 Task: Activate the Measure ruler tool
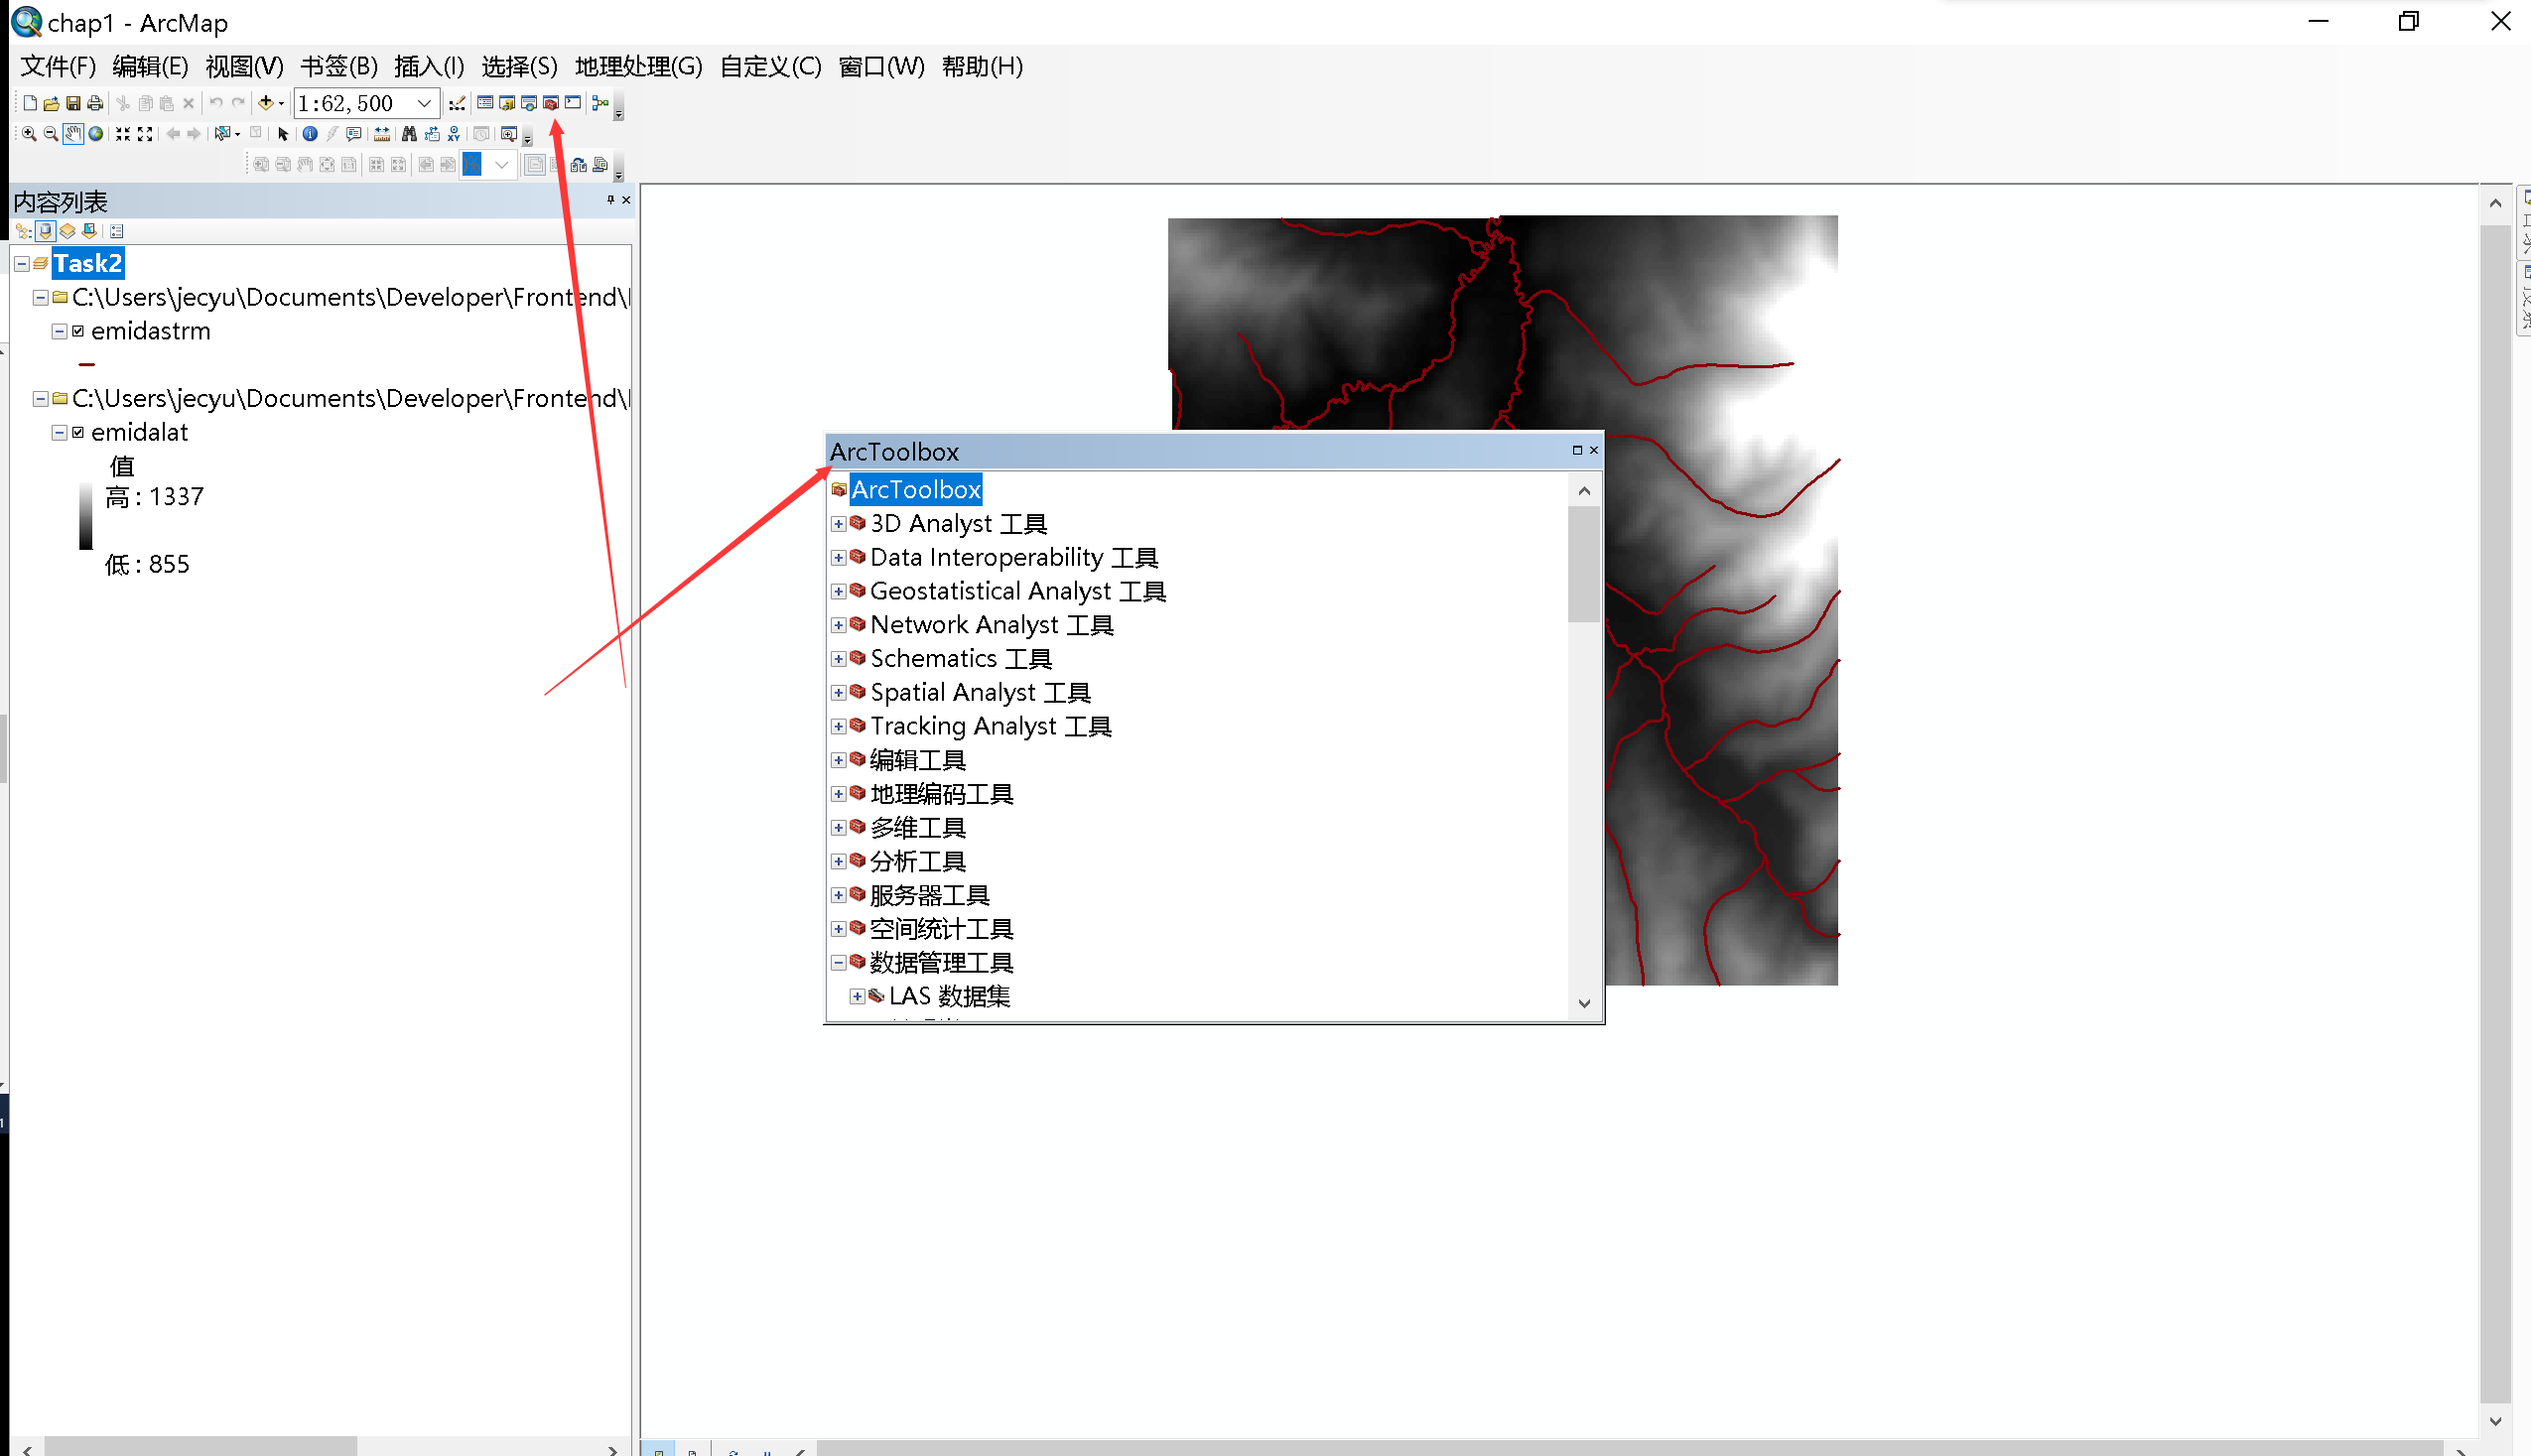pos(382,134)
